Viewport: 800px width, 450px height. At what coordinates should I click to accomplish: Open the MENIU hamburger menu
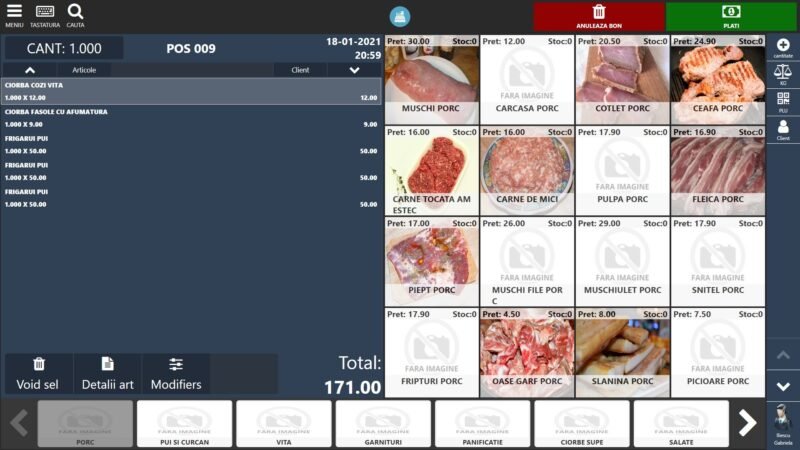(x=14, y=14)
